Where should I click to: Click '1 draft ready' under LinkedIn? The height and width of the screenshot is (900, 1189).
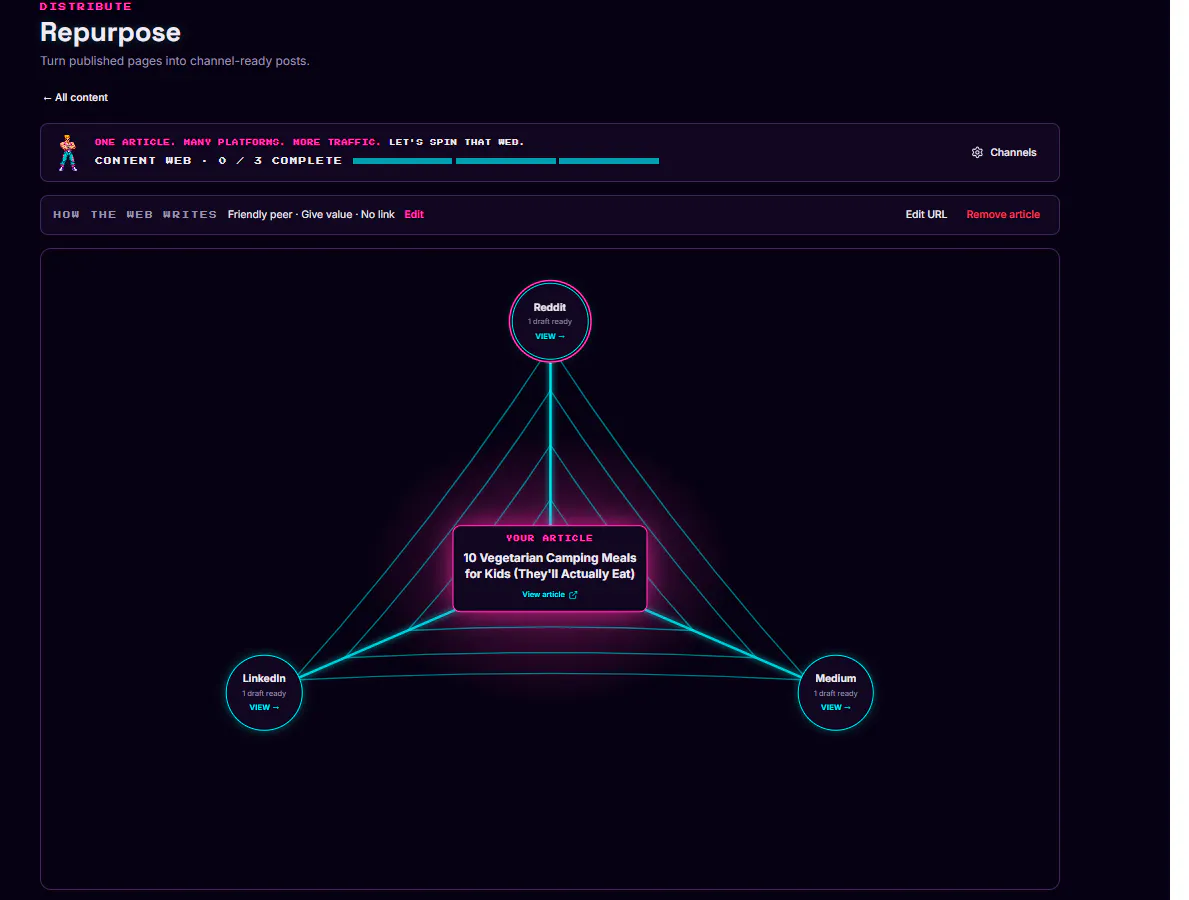[264, 694]
